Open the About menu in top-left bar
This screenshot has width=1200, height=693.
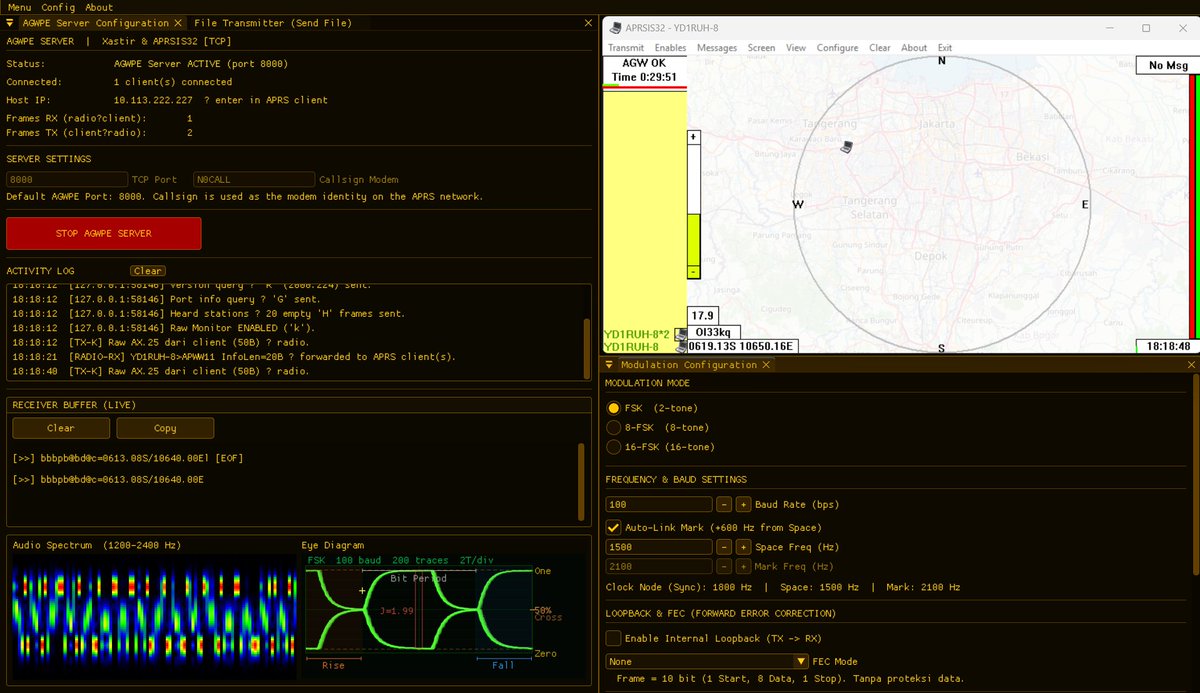point(99,7)
